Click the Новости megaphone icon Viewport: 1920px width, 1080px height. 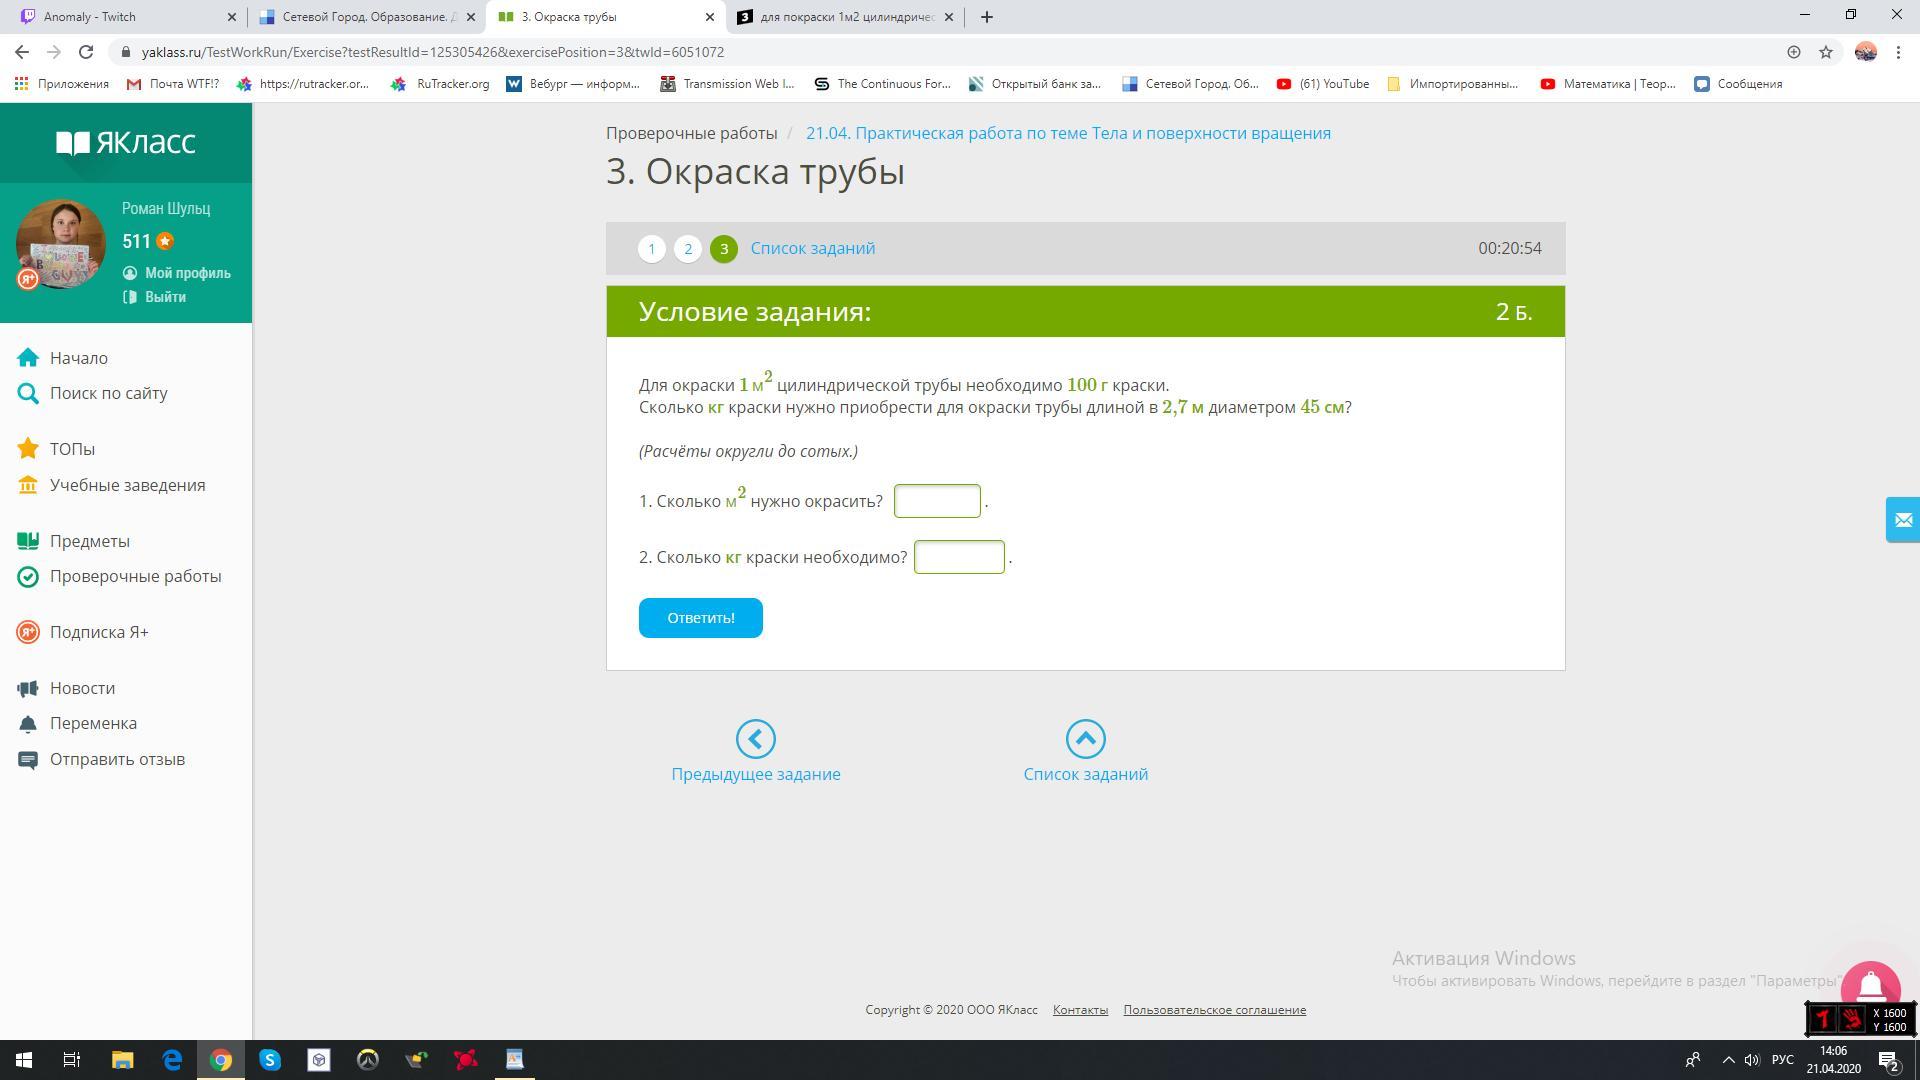pos(28,688)
